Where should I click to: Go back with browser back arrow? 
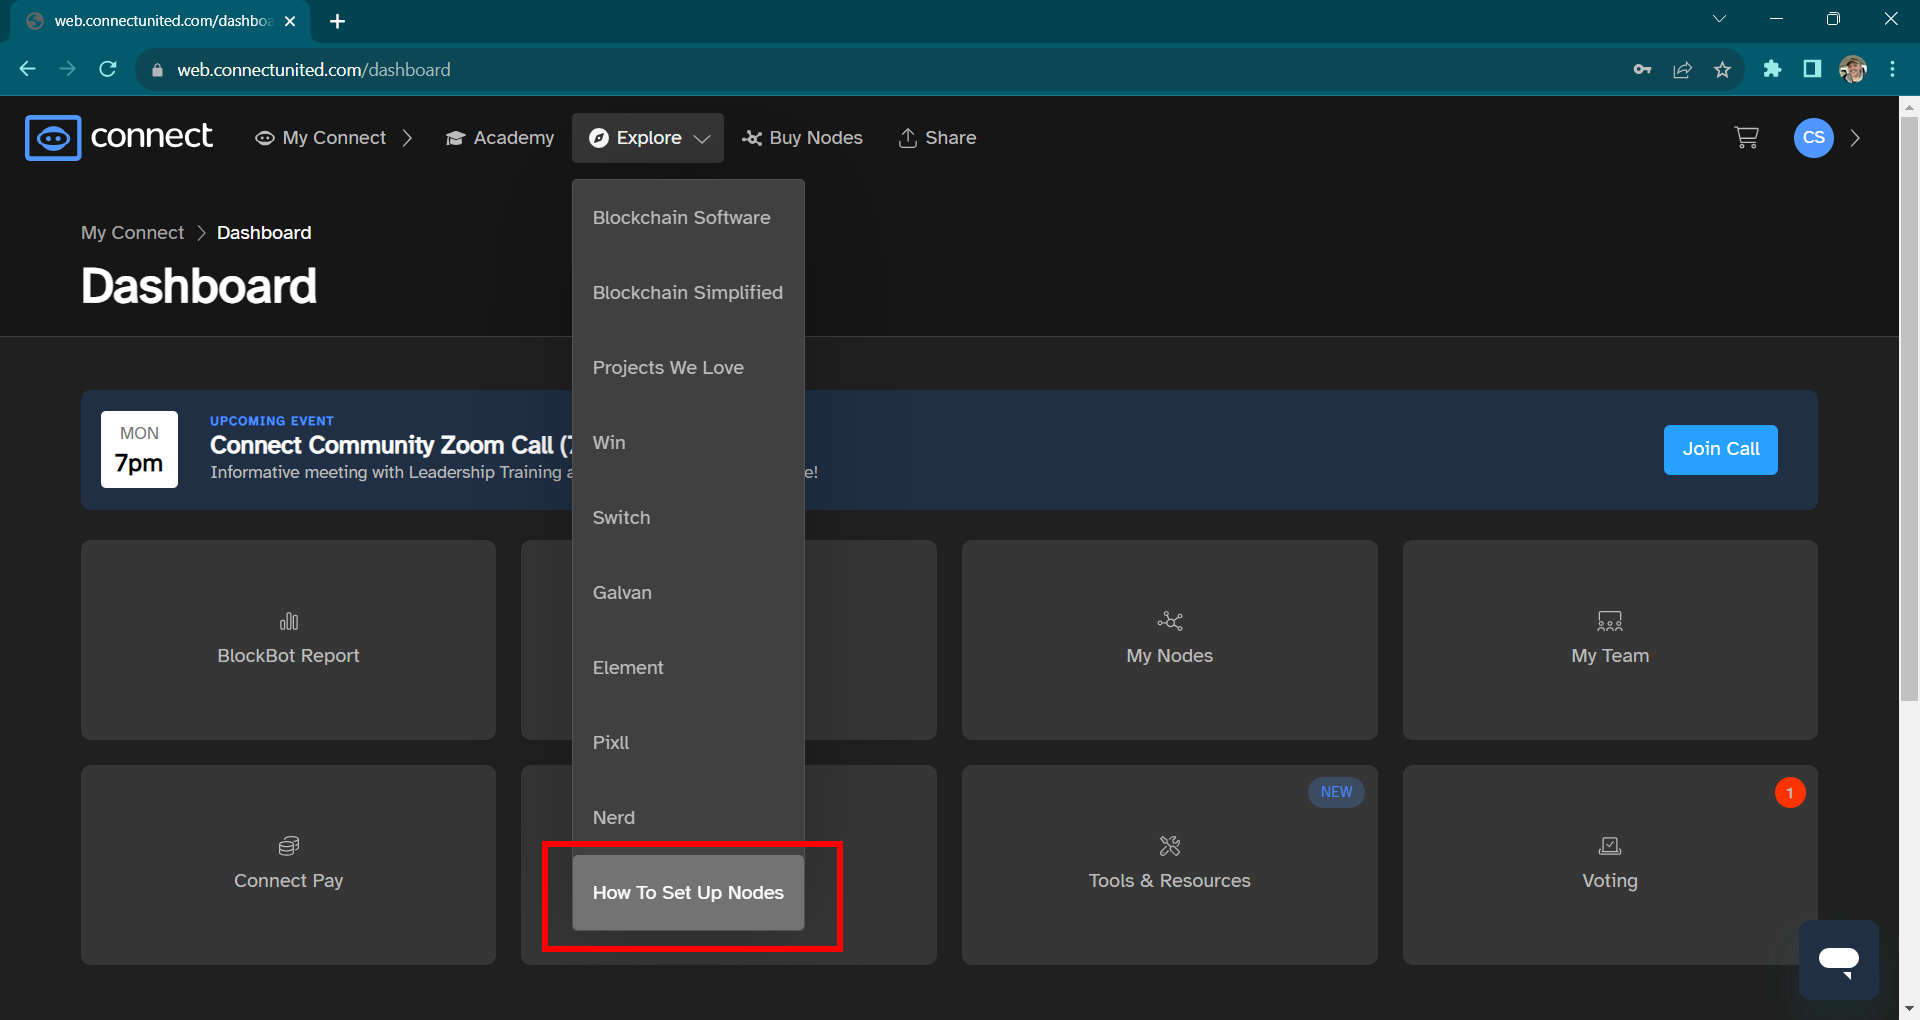(x=28, y=69)
